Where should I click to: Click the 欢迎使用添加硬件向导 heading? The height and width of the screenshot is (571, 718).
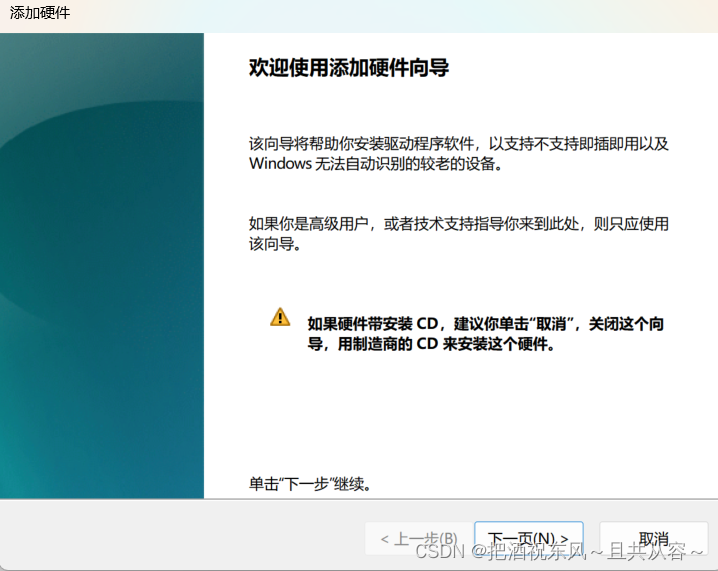349,68
